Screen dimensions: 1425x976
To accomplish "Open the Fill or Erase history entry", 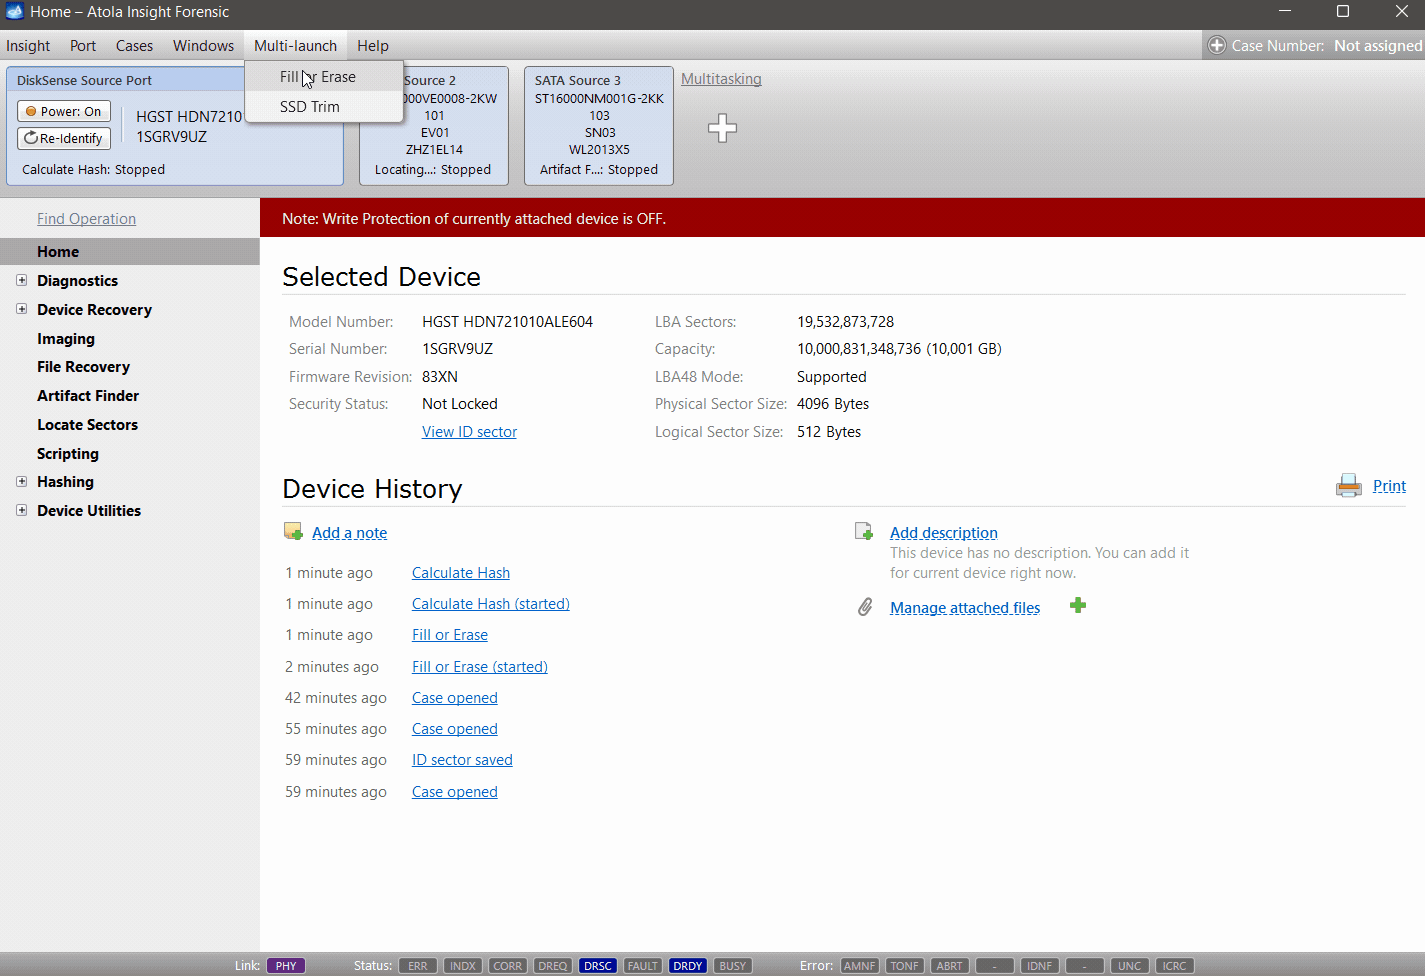I will coord(450,635).
